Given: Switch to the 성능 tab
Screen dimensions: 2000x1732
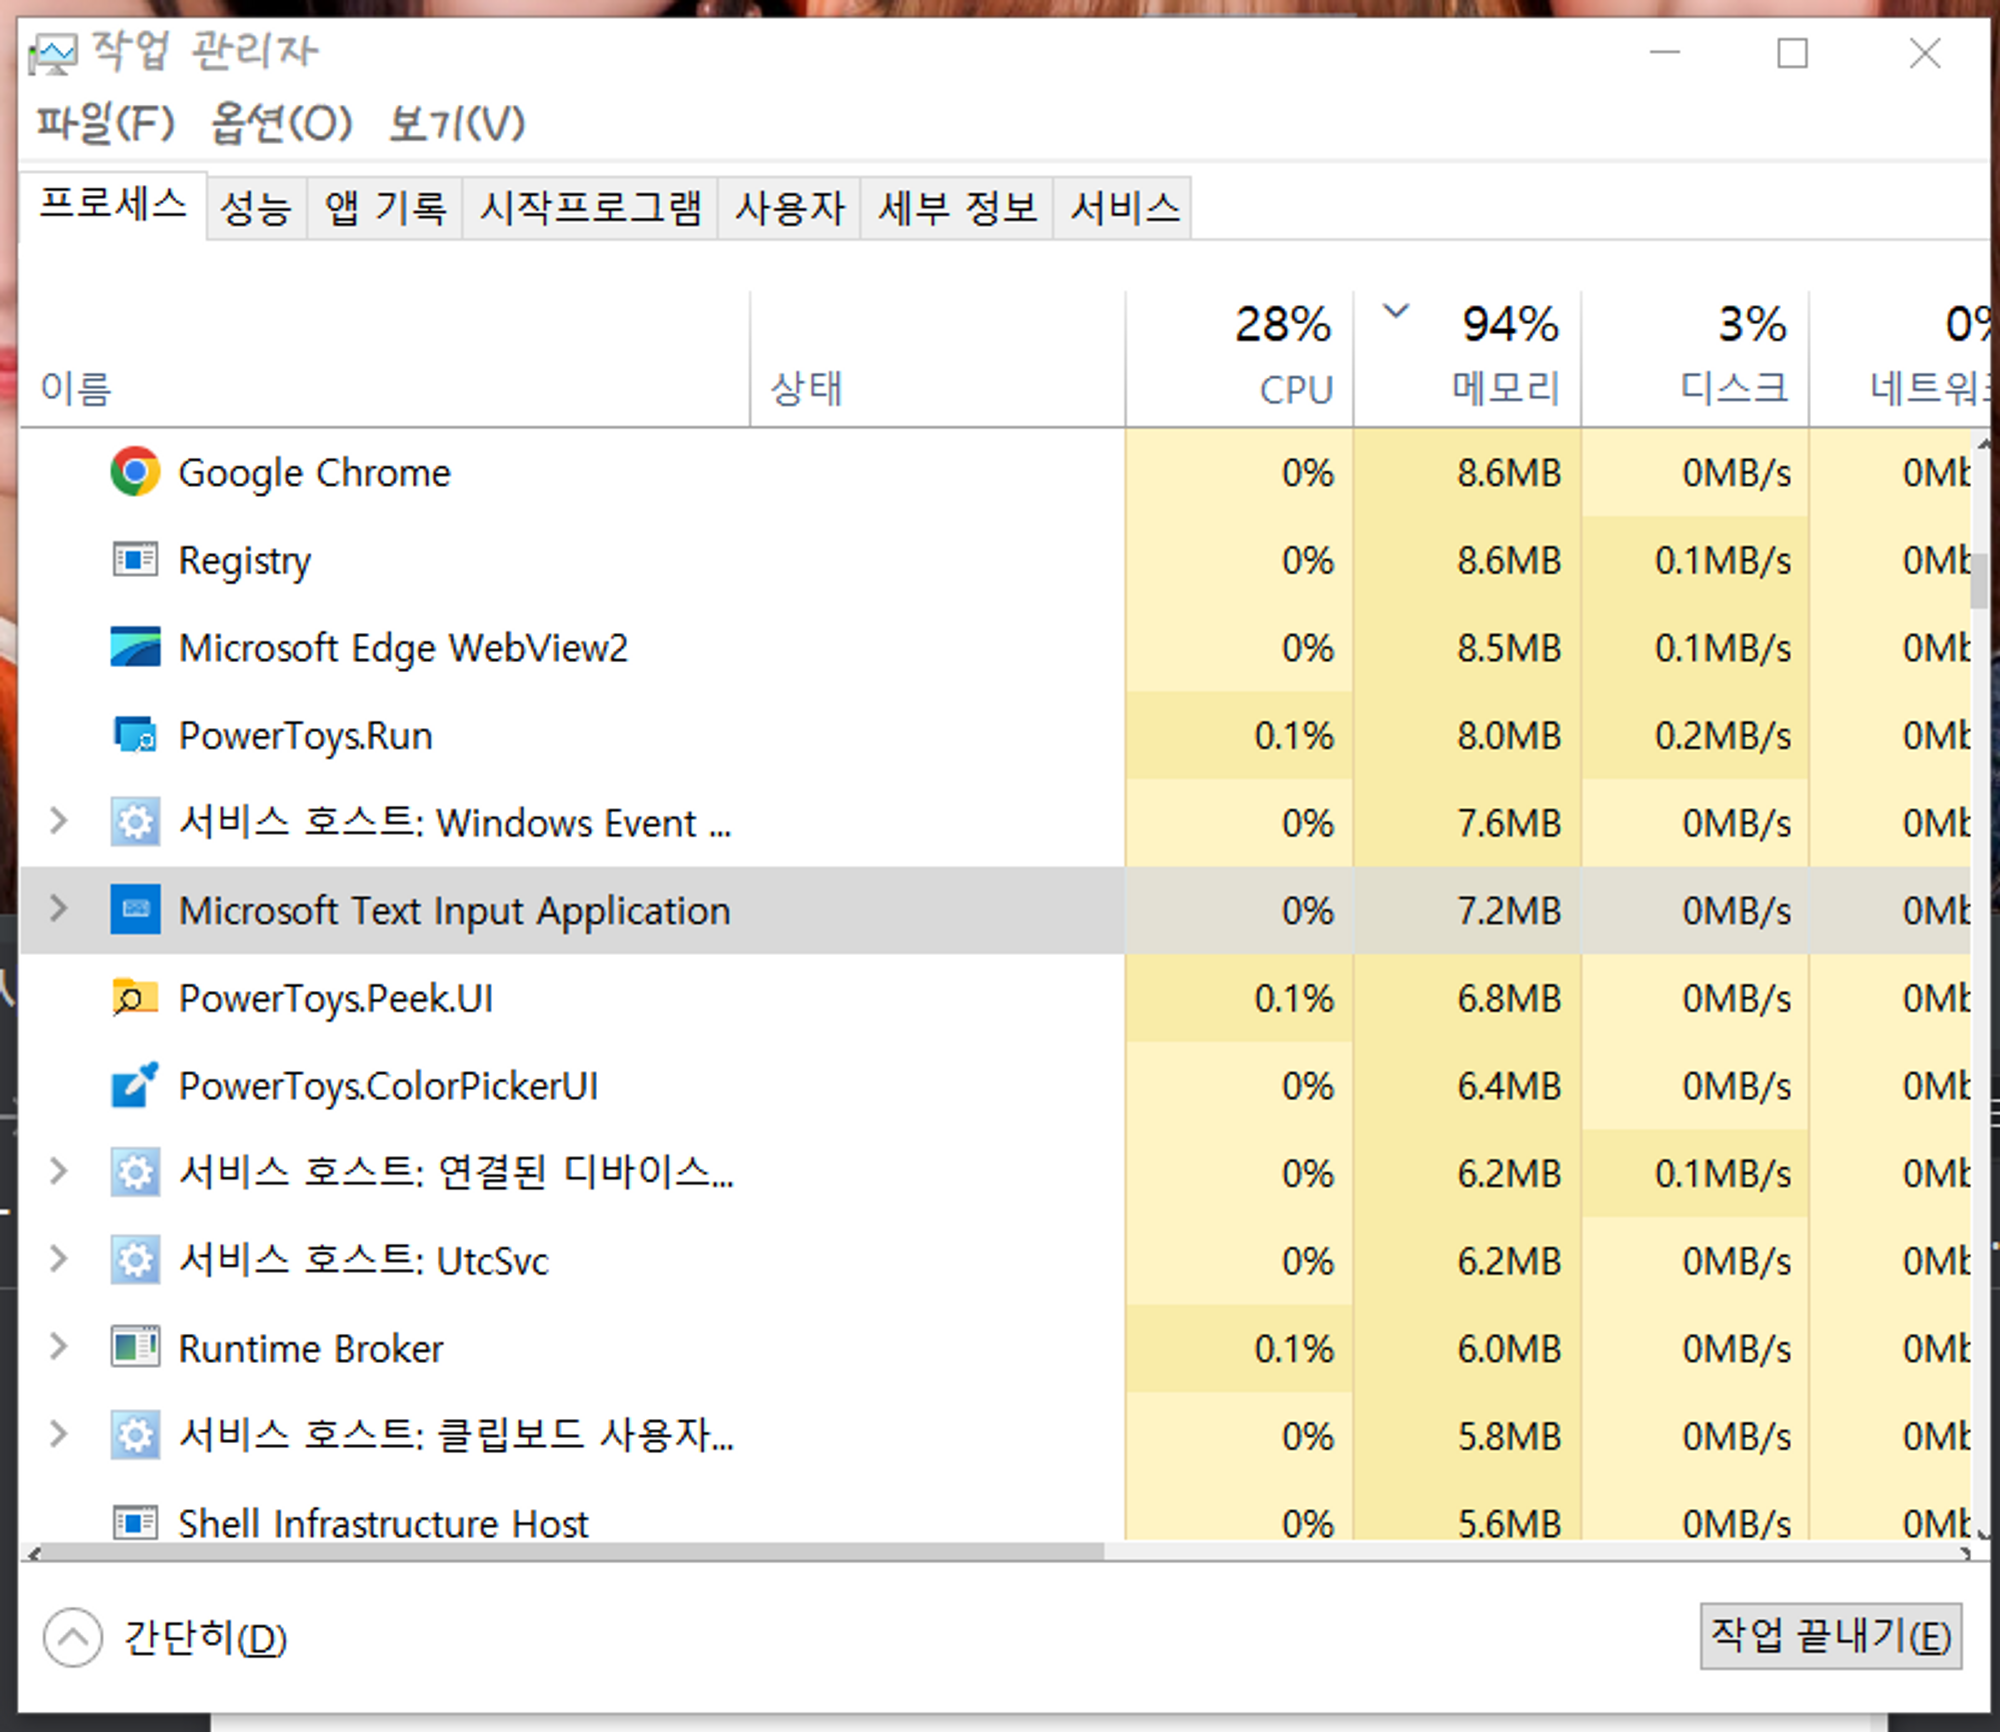Looking at the screenshot, I should tap(255, 206).
